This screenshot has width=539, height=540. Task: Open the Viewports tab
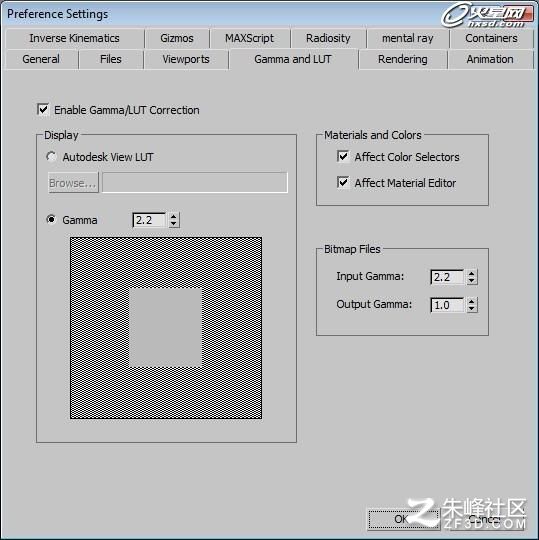point(186,59)
